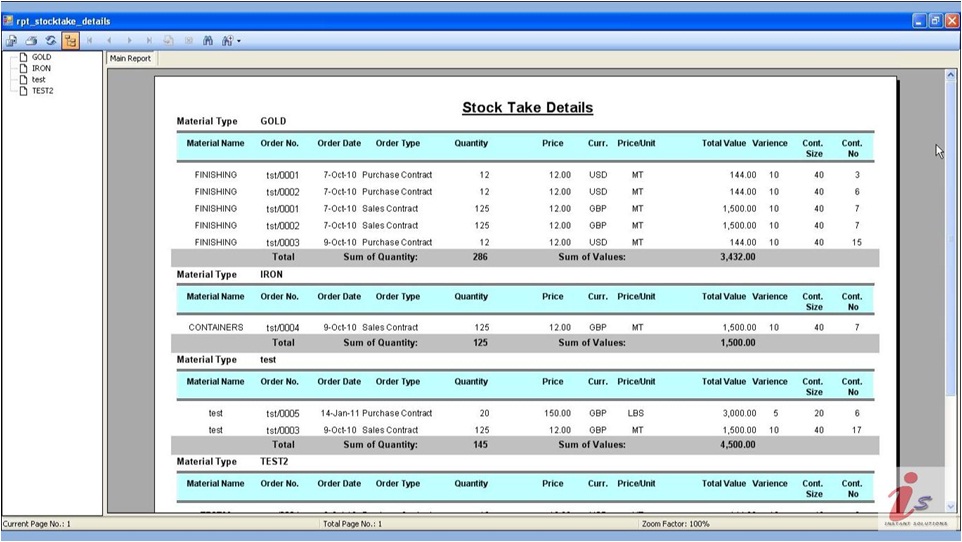Click the Go to Page icon

168,41
